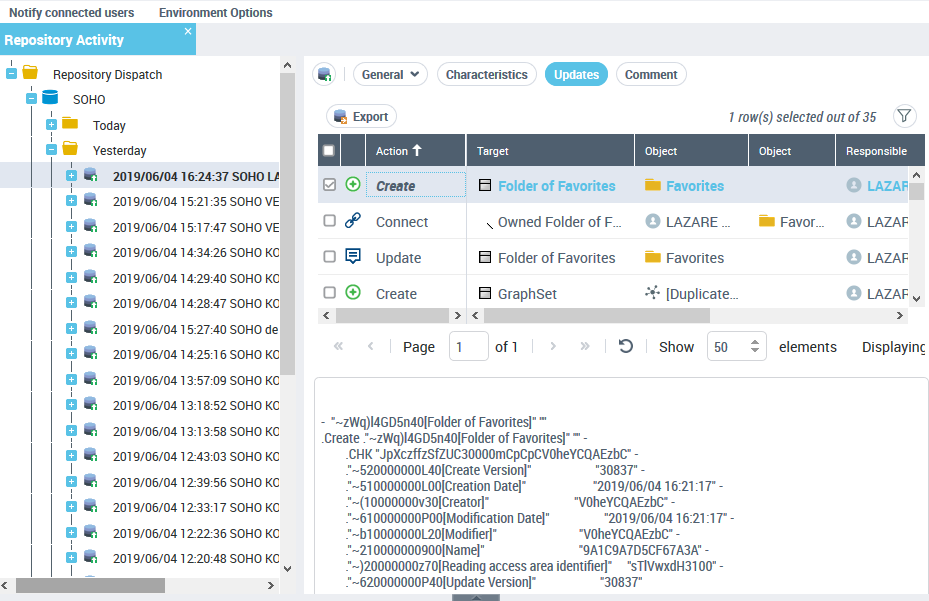The image size is (929, 601).
Task: Click the refresh icon in pagination bar
Action: [626, 346]
